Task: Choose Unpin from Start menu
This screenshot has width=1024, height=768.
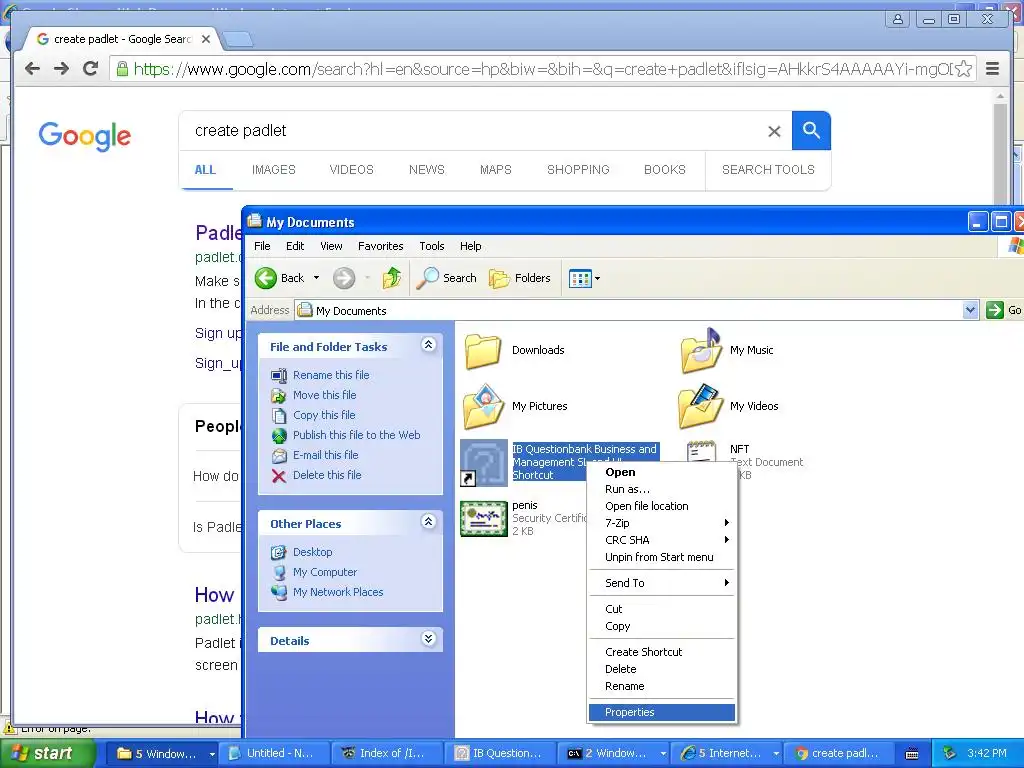Action: click(662, 557)
